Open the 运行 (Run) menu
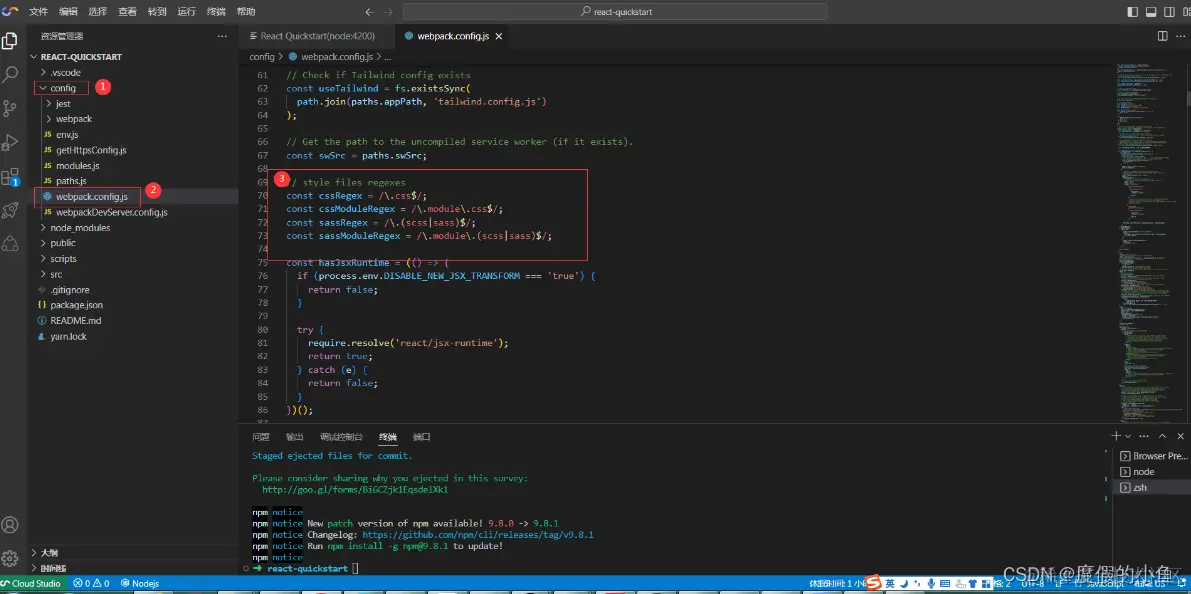Image resolution: width=1191 pixels, height=594 pixels. click(187, 12)
